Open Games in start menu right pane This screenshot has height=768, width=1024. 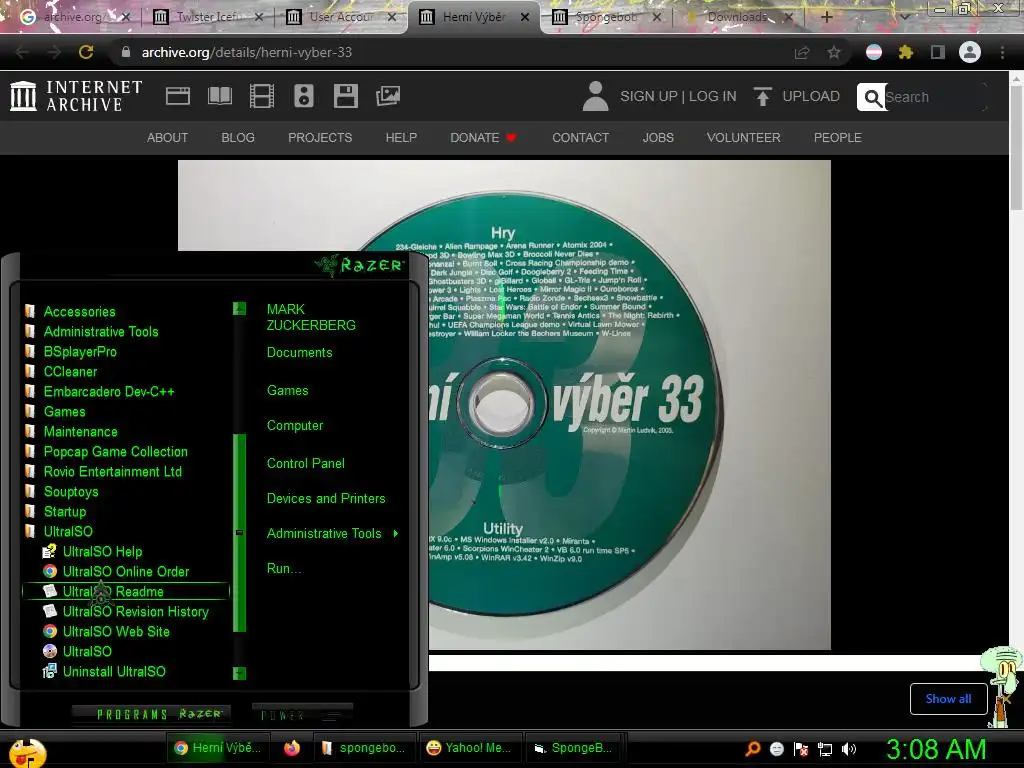click(287, 391)
